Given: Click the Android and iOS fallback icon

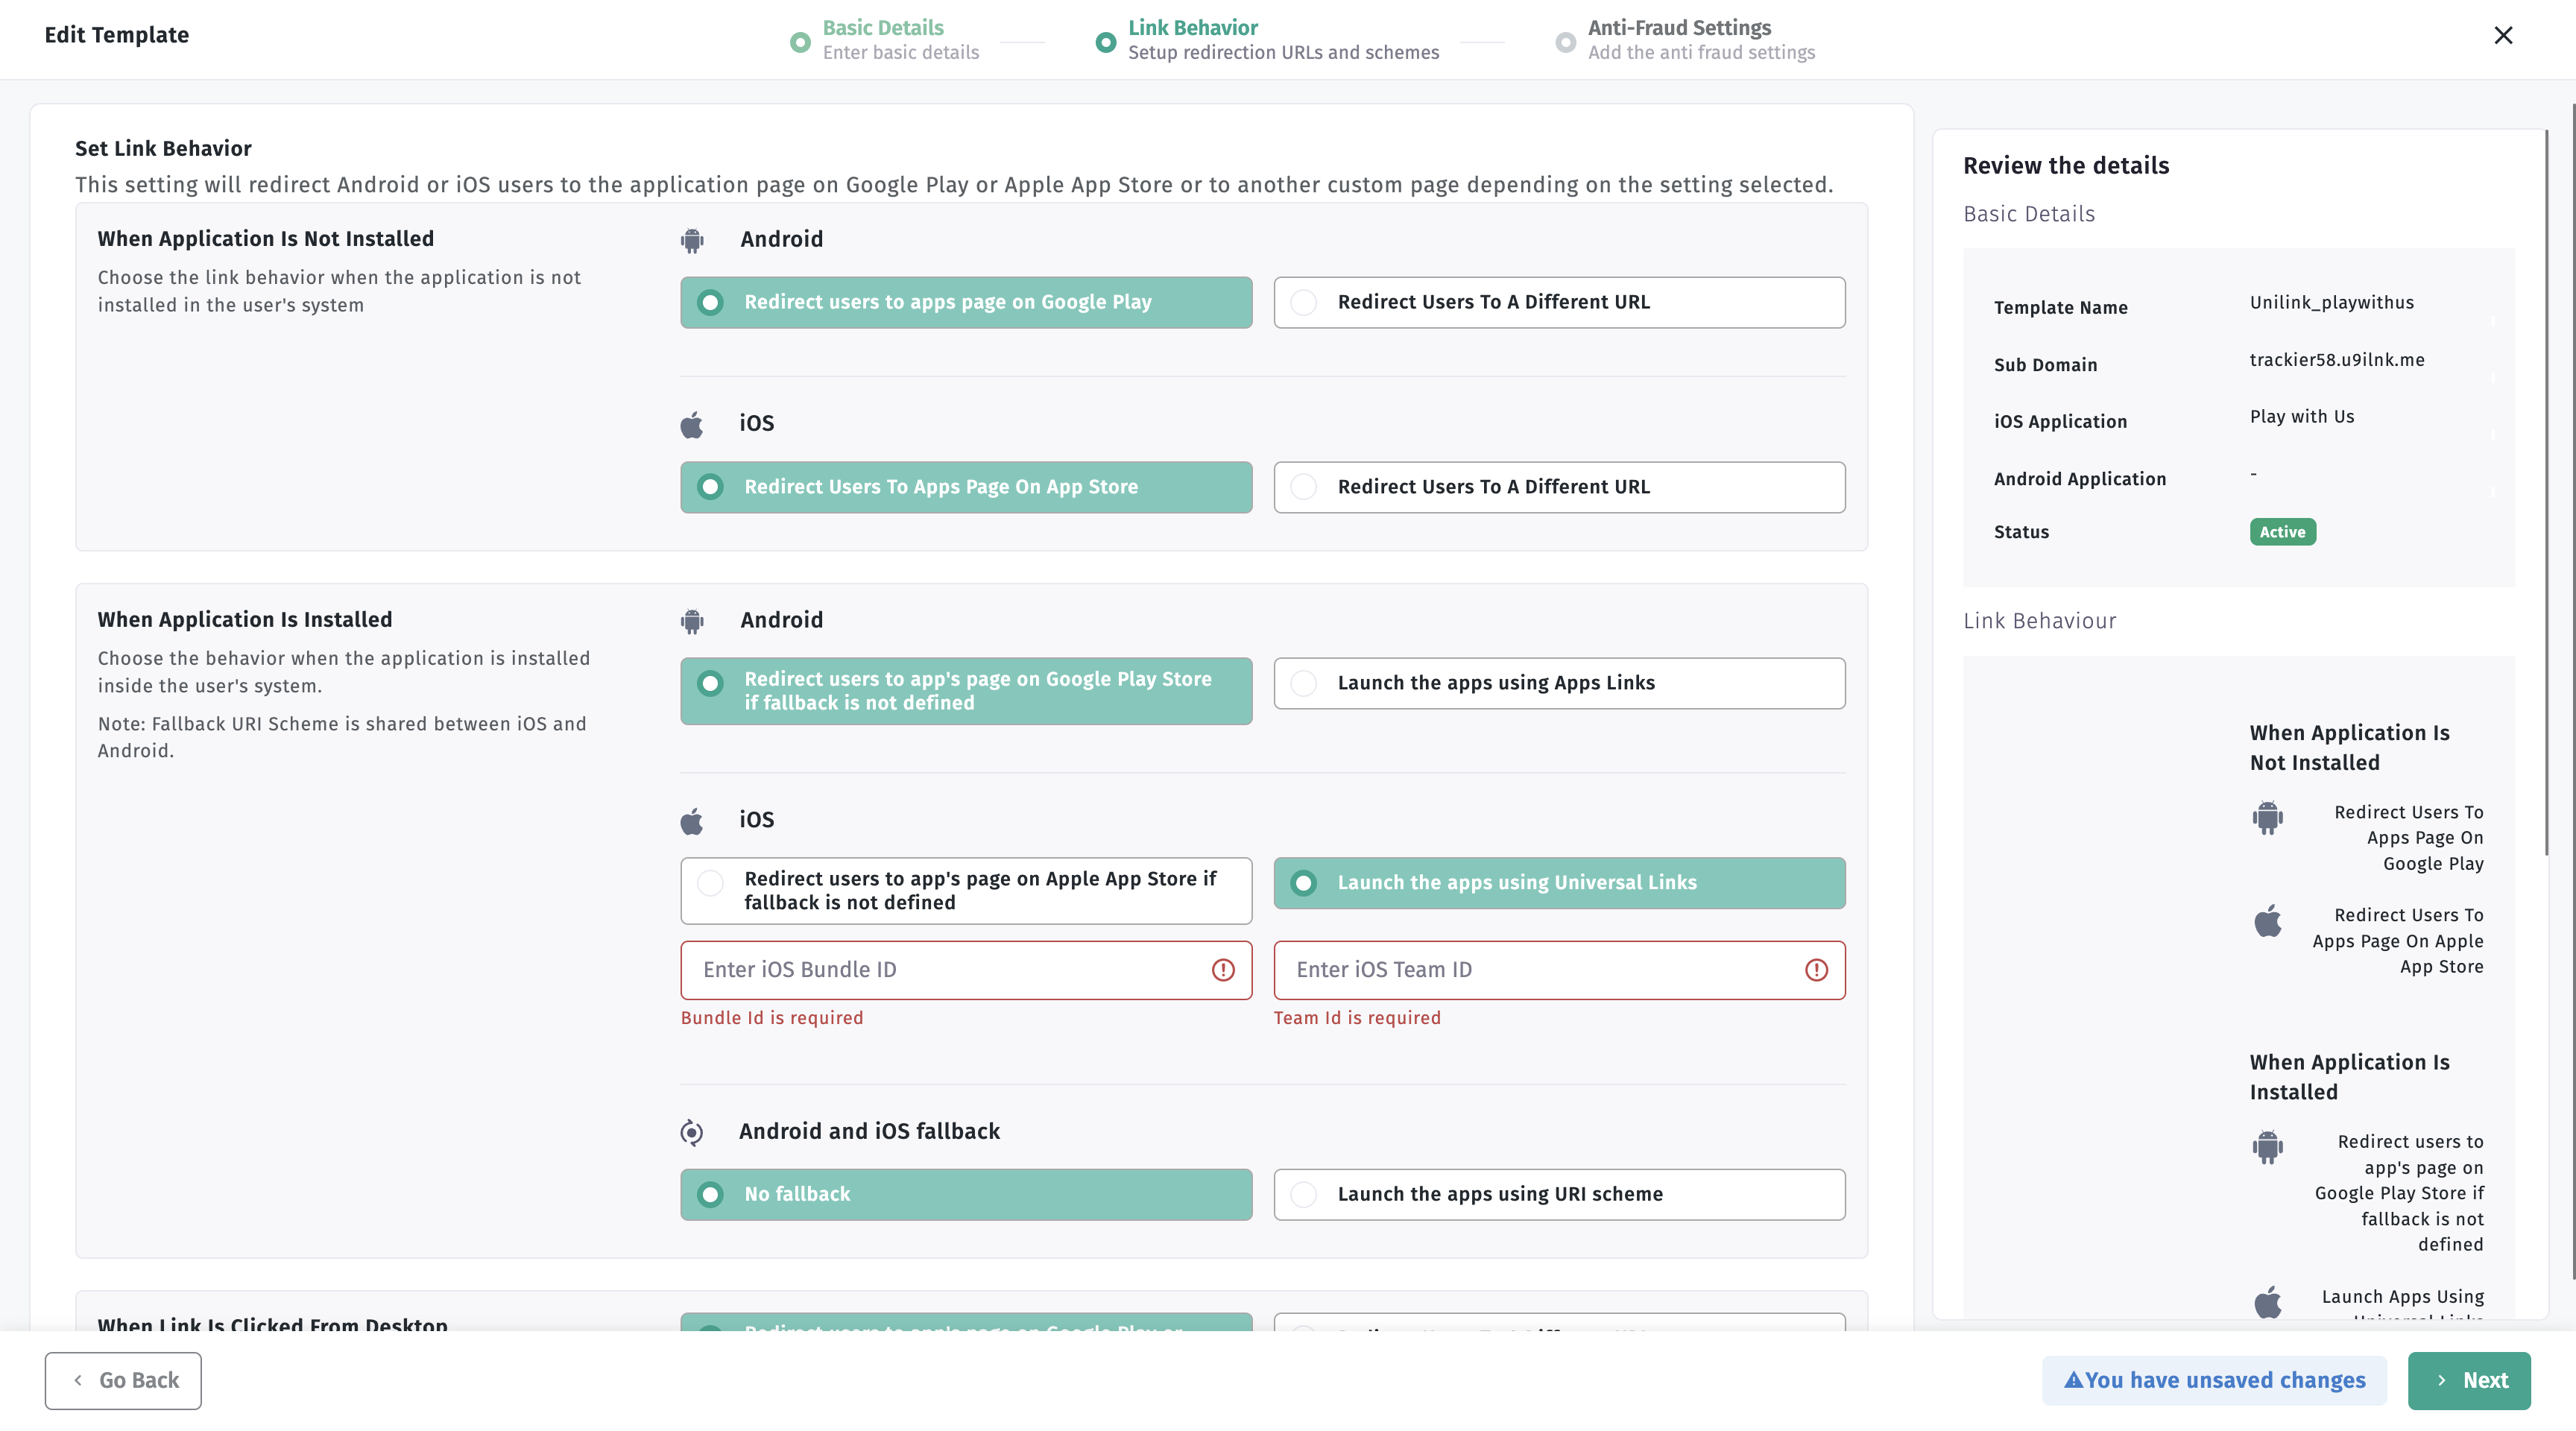Looking at the screenshot, I should tap(692, 1132).
